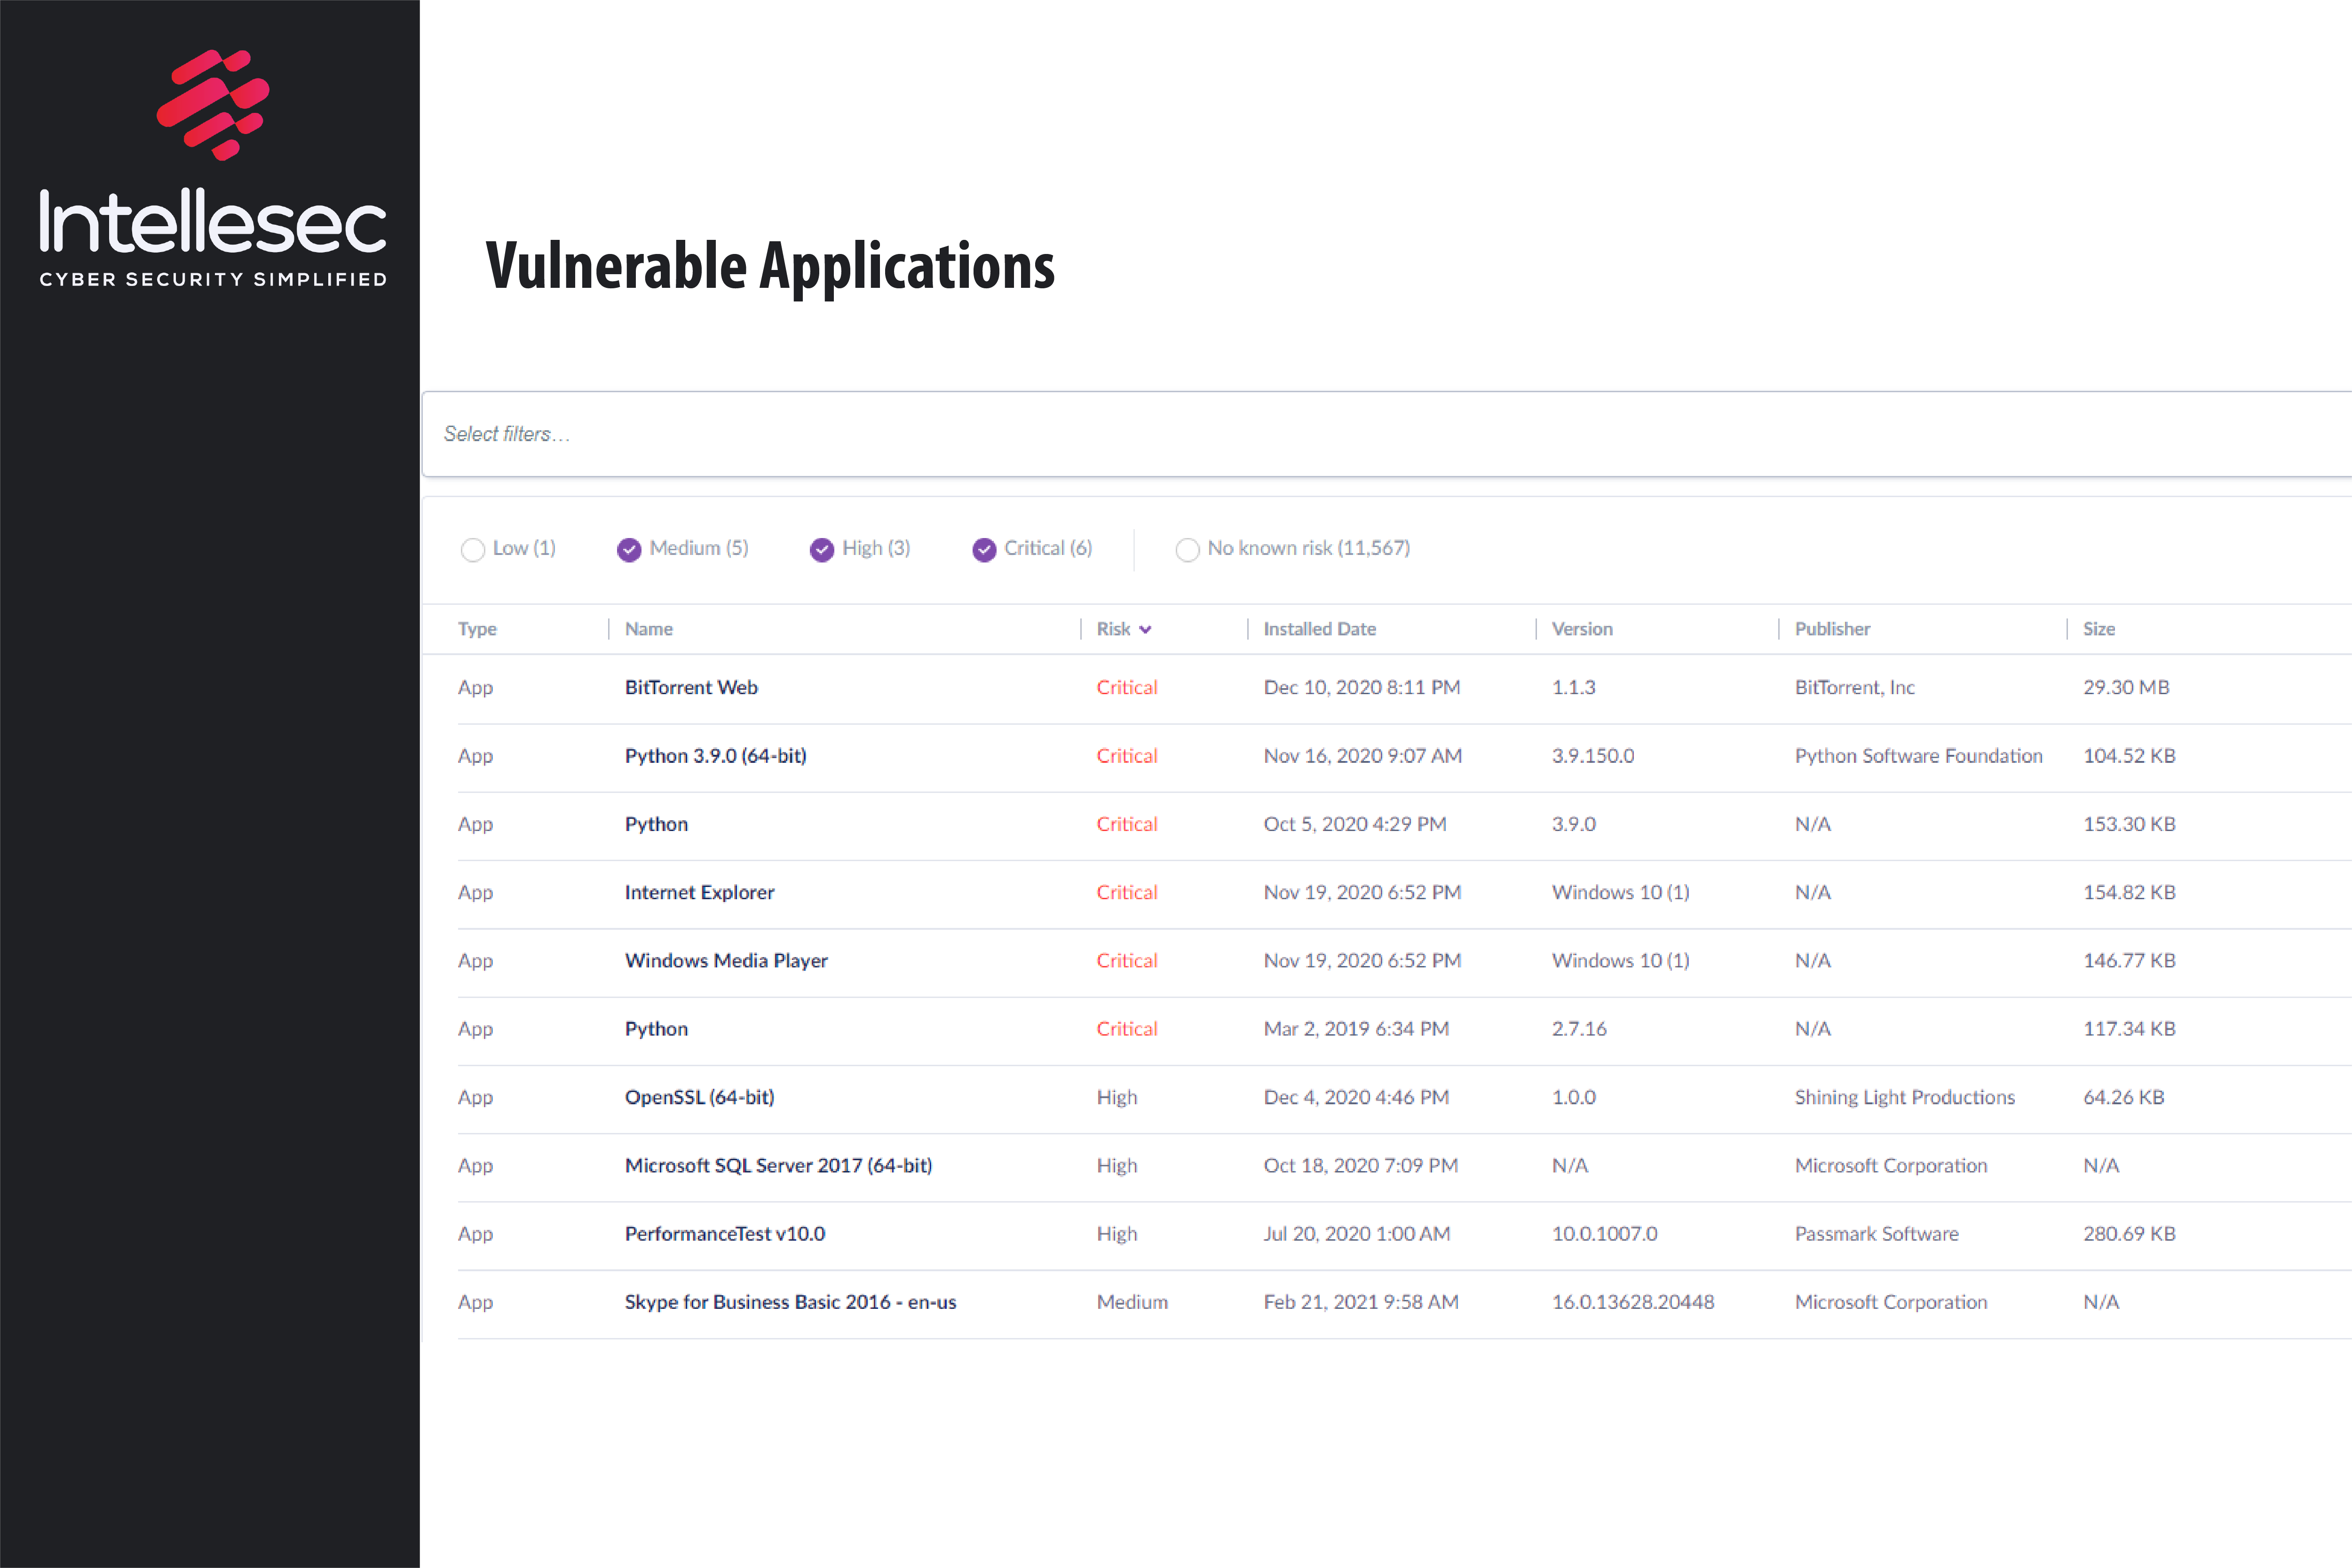Open the OpenSSL (64-bit) entry
Screen dimensions: 2352x1568
point(699,1098)
